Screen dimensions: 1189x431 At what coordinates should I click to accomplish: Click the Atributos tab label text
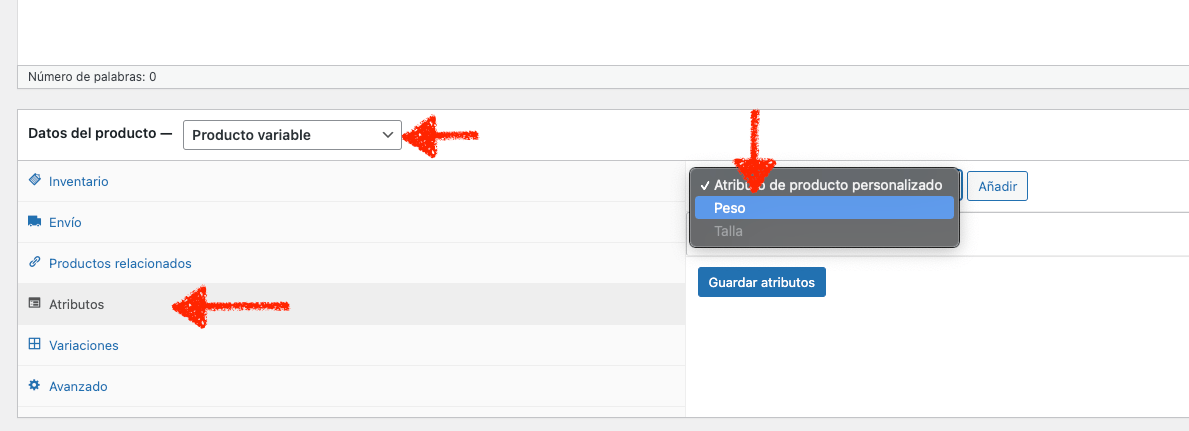click(77, 305)
